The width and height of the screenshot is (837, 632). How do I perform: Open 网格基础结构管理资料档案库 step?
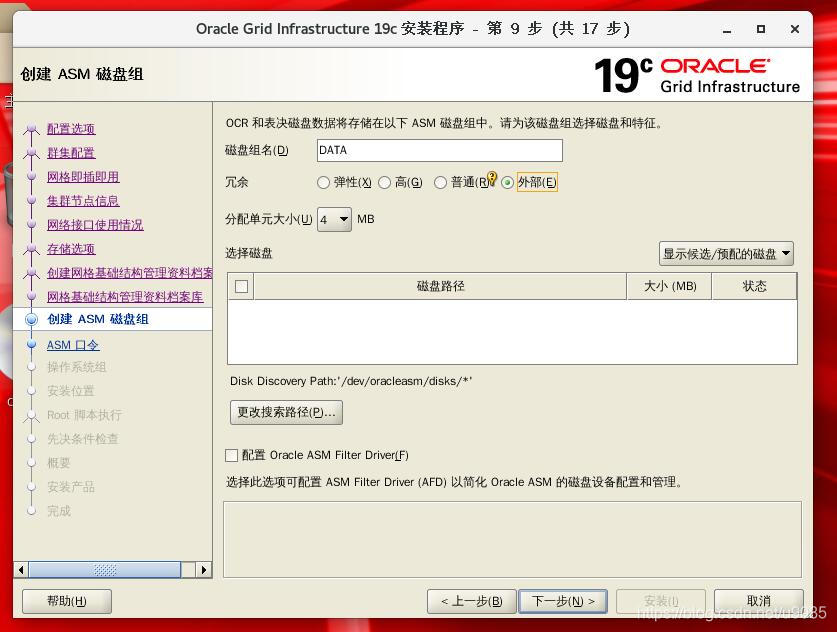(125, 297)
